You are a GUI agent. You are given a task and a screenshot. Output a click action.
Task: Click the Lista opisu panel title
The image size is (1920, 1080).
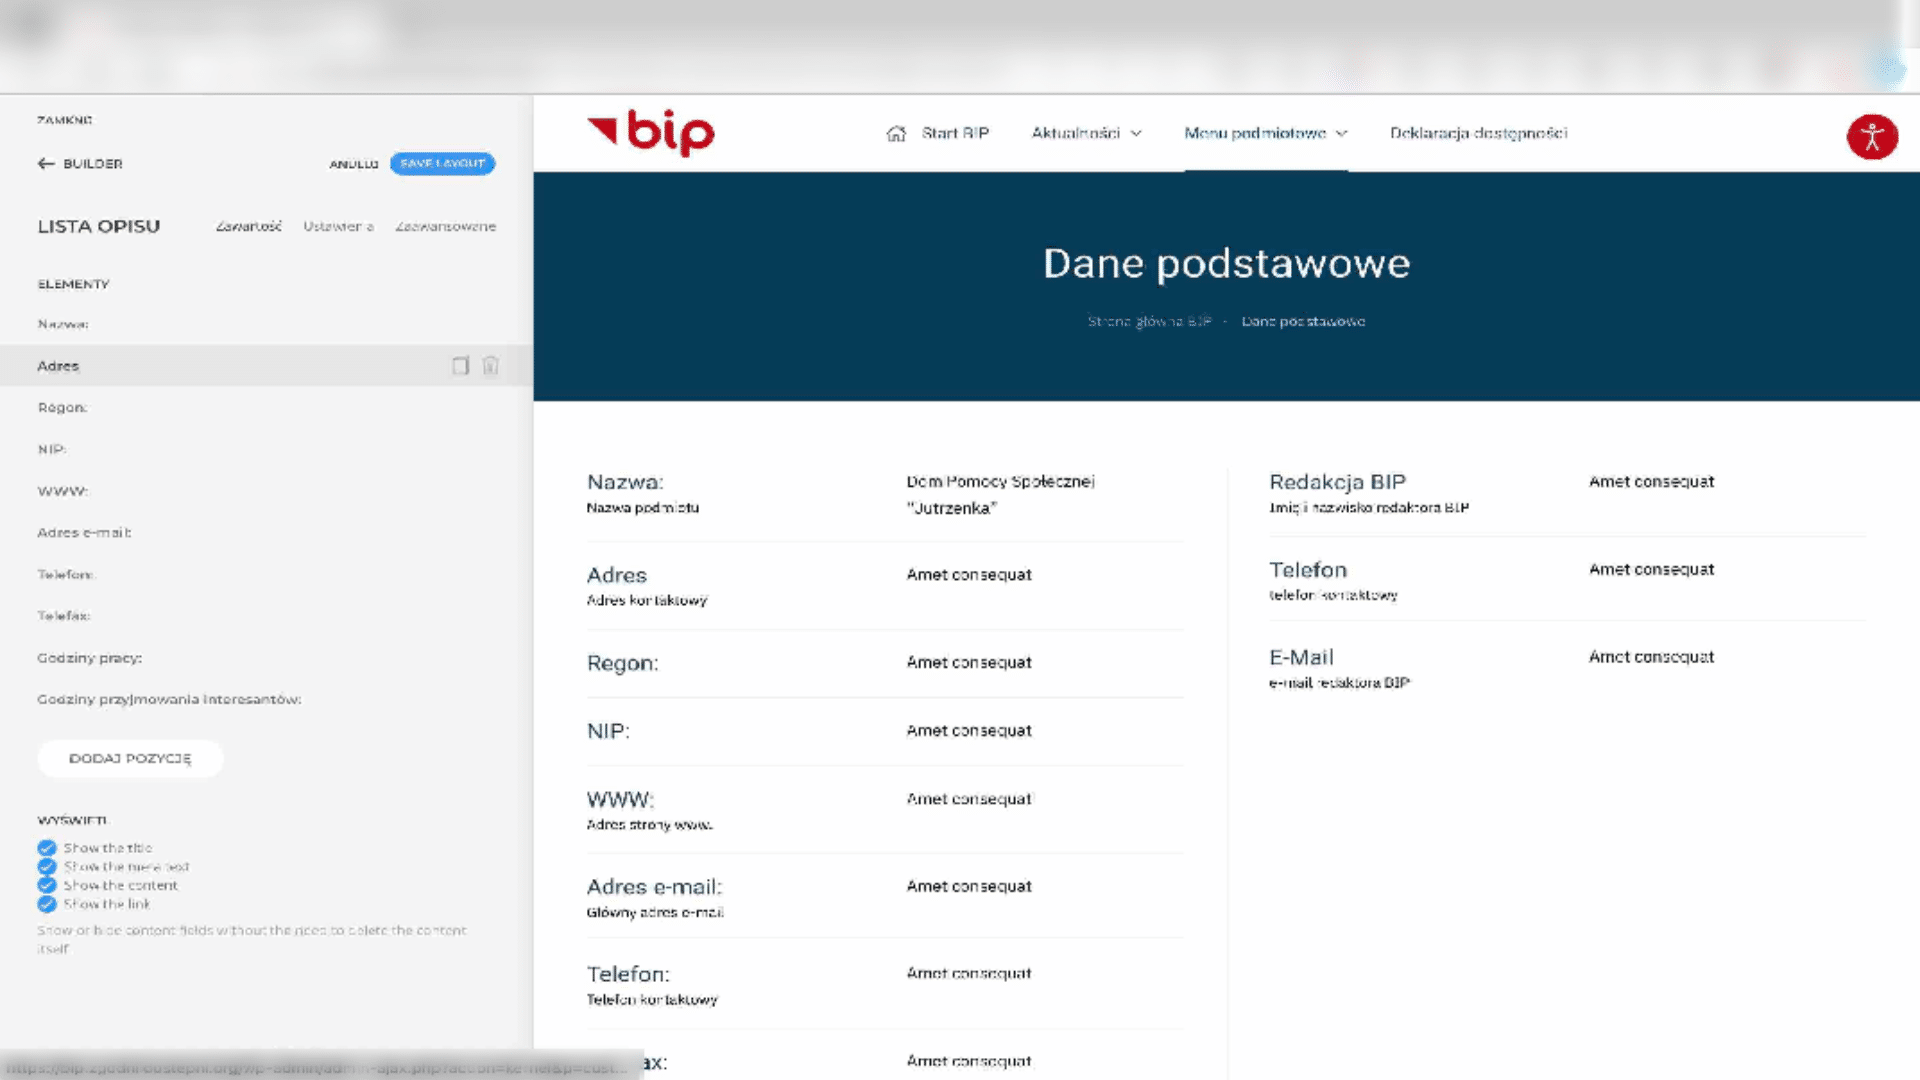point(99,227)
